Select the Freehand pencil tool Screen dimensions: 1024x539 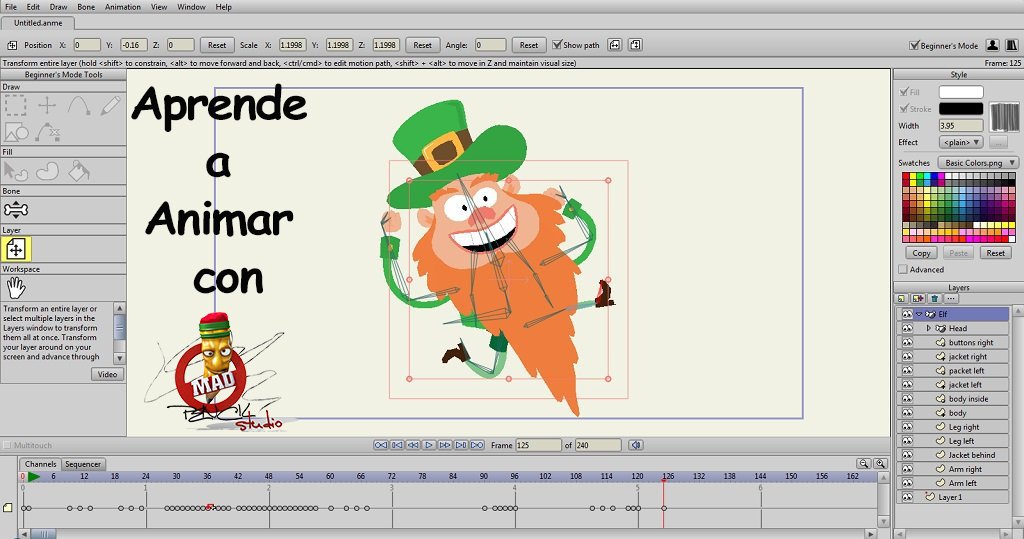click(x=110, y=105)
